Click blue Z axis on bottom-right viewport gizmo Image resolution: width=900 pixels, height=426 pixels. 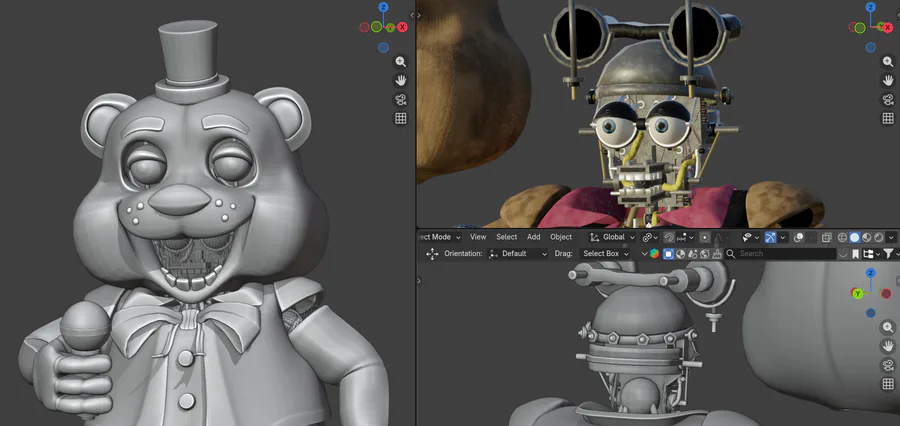[871, 273]
